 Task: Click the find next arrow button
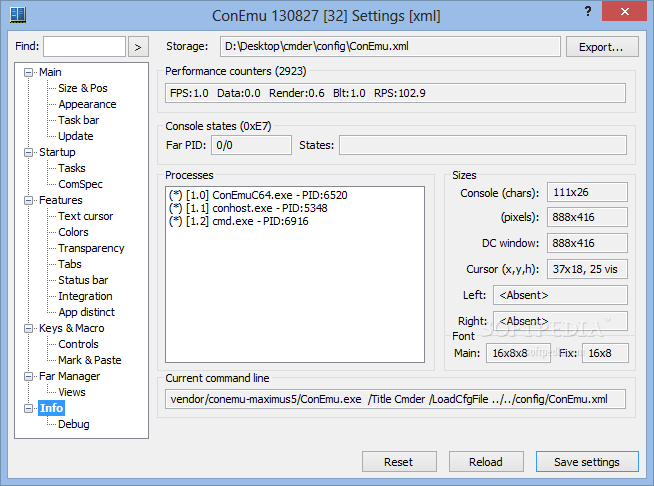pos(138,47)
